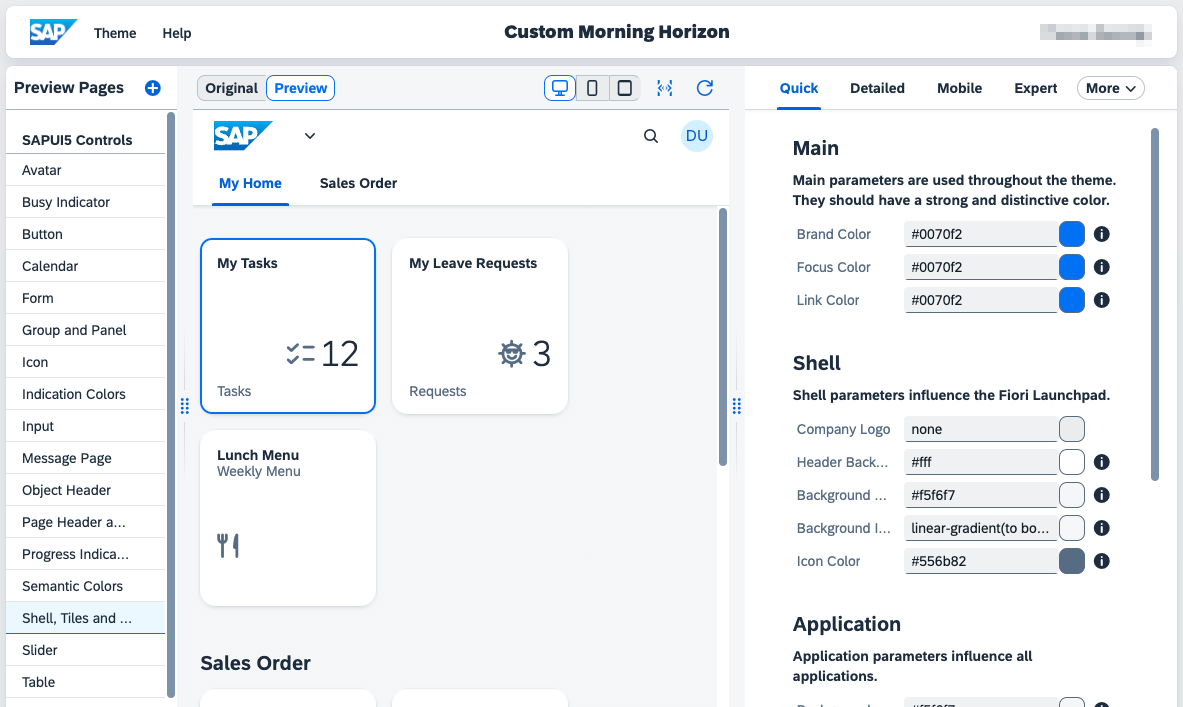Image resolution: width=1183 pixels, height=707 pixels.
Task: Switch to Original view
Action: click(232, 88)
